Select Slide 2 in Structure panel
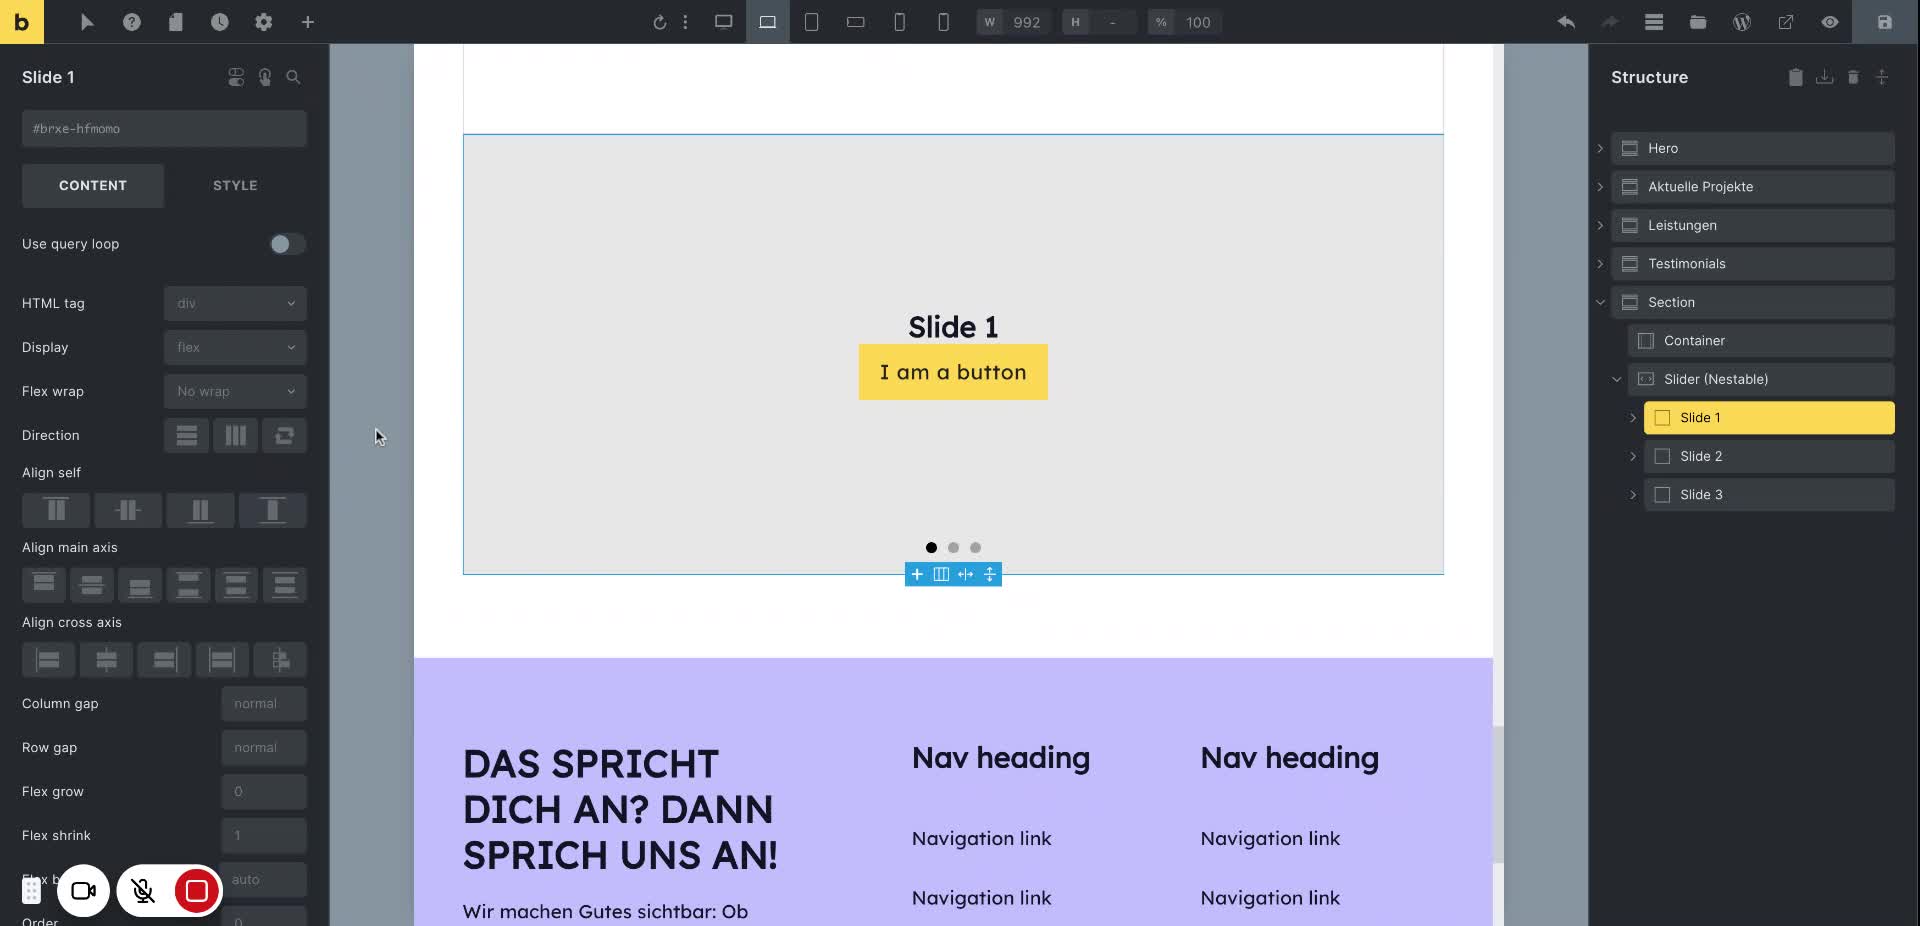This screenshot has height=926, width=1920. coord(1700,456)
